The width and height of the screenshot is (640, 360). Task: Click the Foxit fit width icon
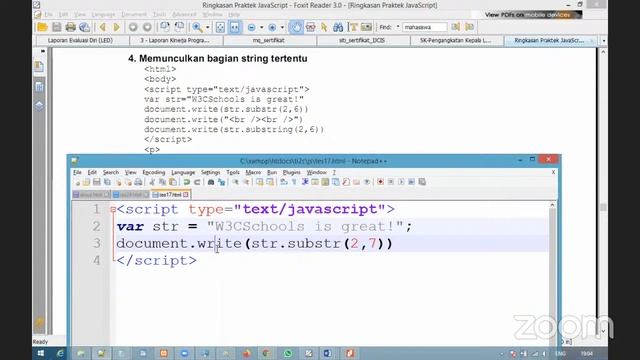235,27
